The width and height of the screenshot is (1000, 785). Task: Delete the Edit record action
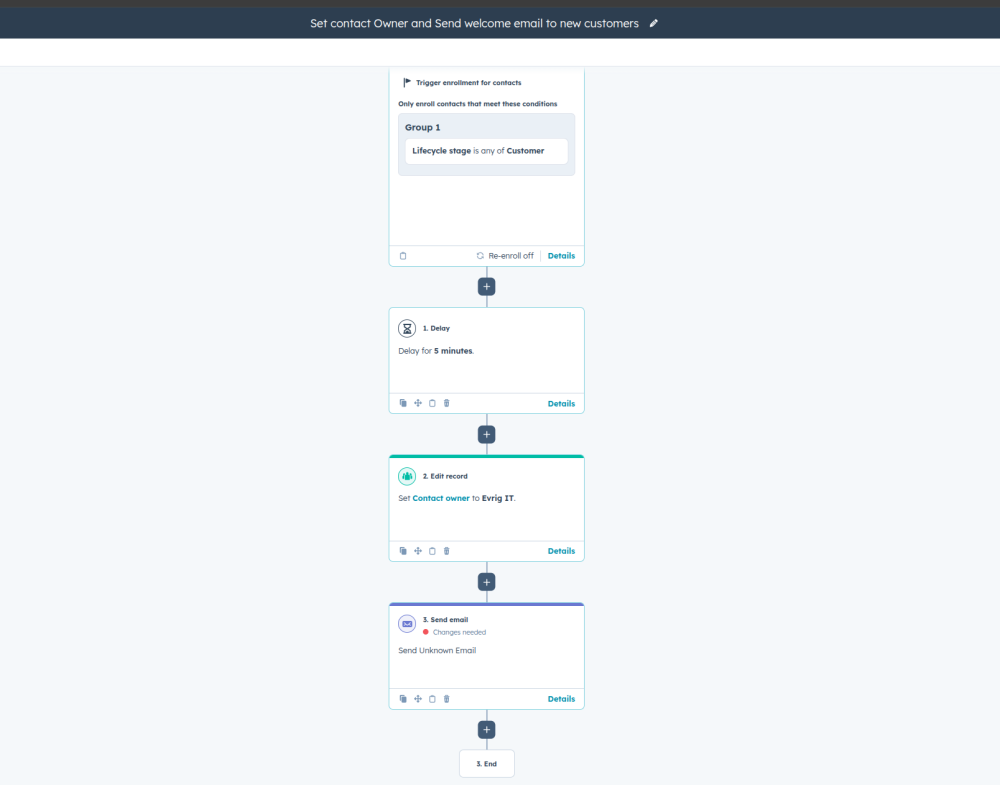click(447, 551)
